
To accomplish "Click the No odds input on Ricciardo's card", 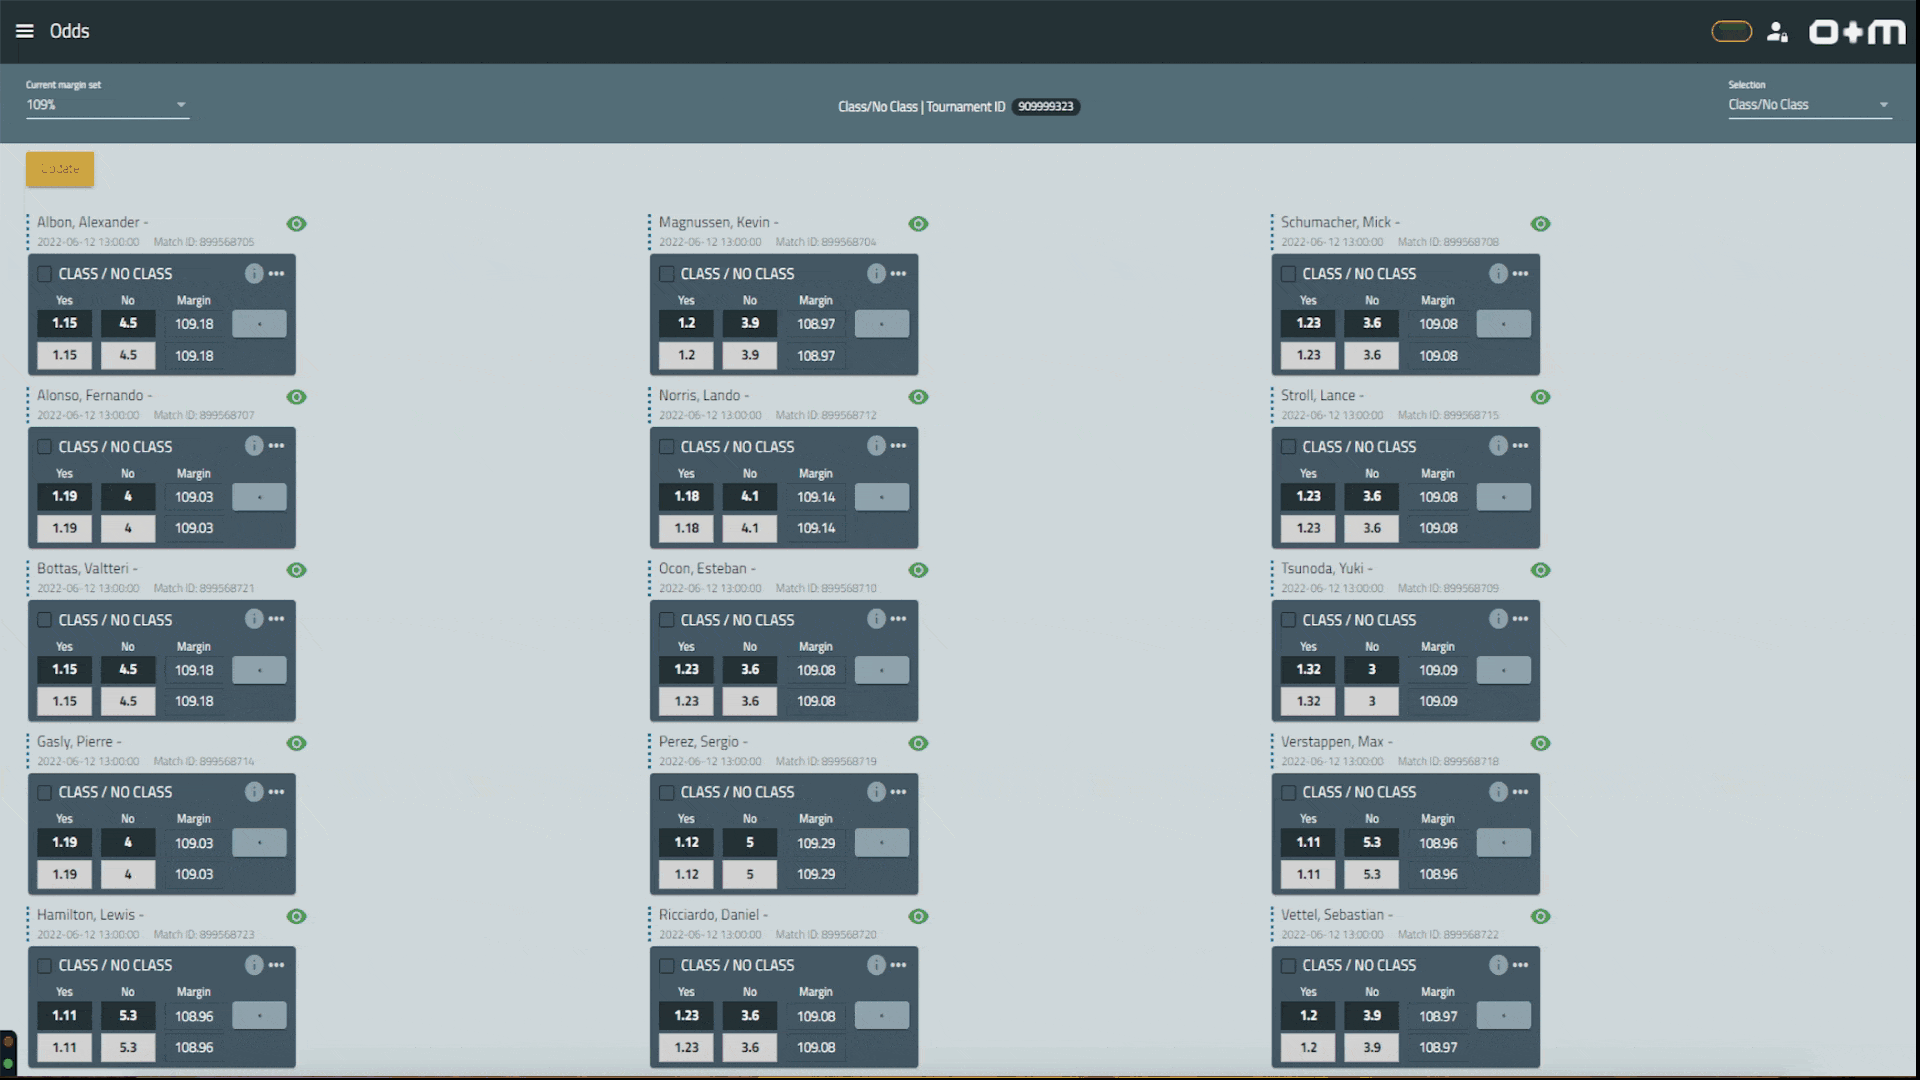I will point(750,1047).
